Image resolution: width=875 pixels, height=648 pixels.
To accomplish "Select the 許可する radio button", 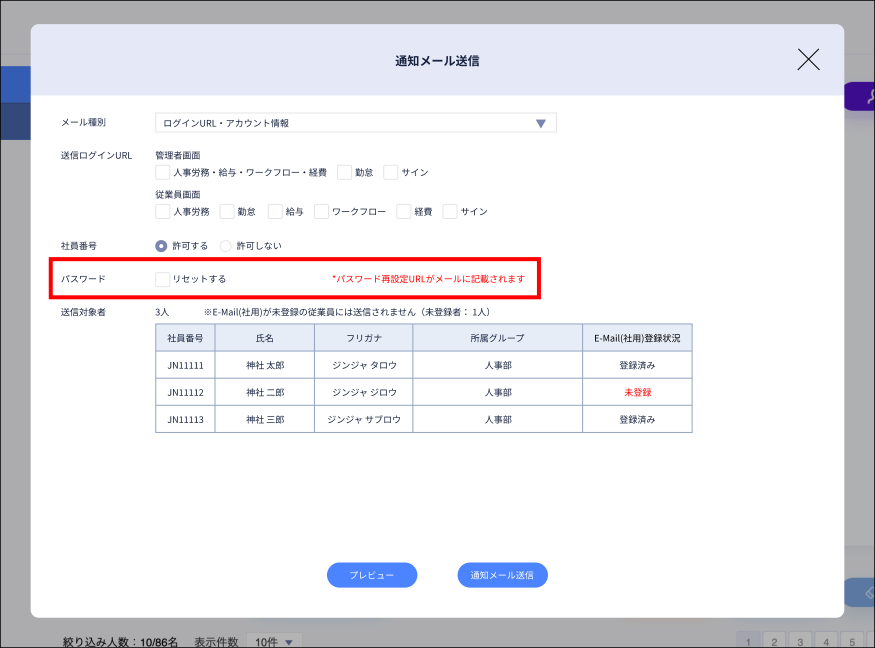I will click(x=161, y=245).
